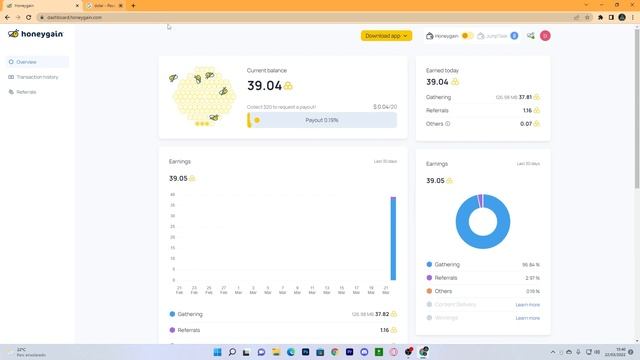Screen dimensions: 640x360
Task: Click the Others info icon
Action: (448, 124)
